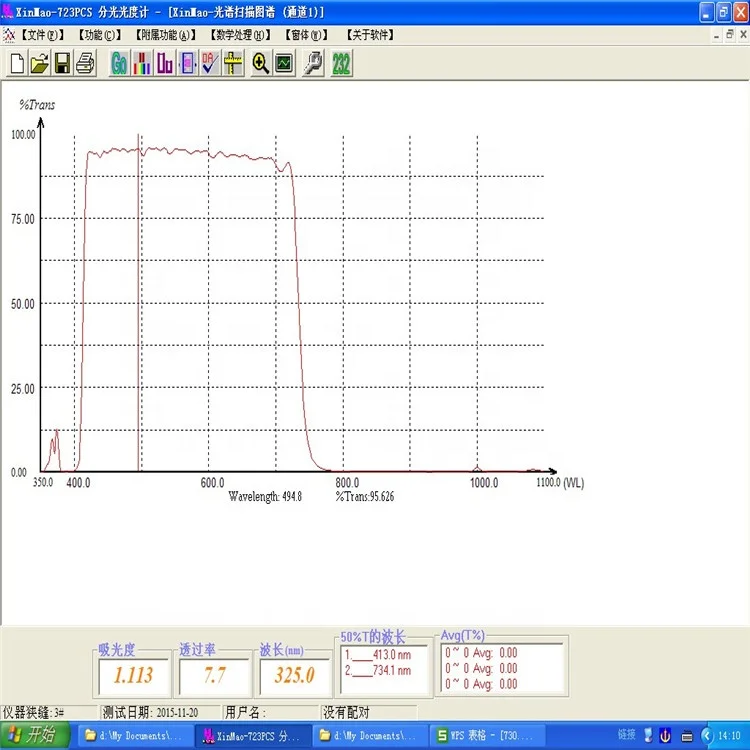The image size is (750, 750).
Task: Click the colored spectrum bars icon
Action: (x=142, y=64)
